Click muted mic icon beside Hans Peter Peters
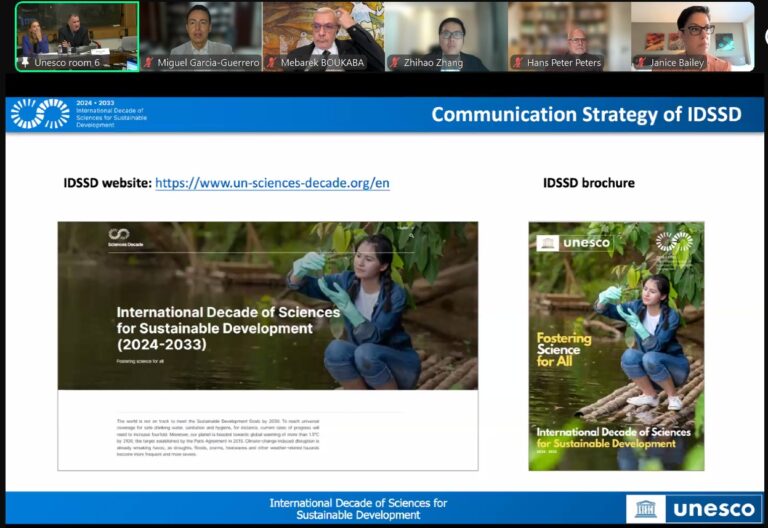This screenshot has width=768, height=528. pos(518,62)
